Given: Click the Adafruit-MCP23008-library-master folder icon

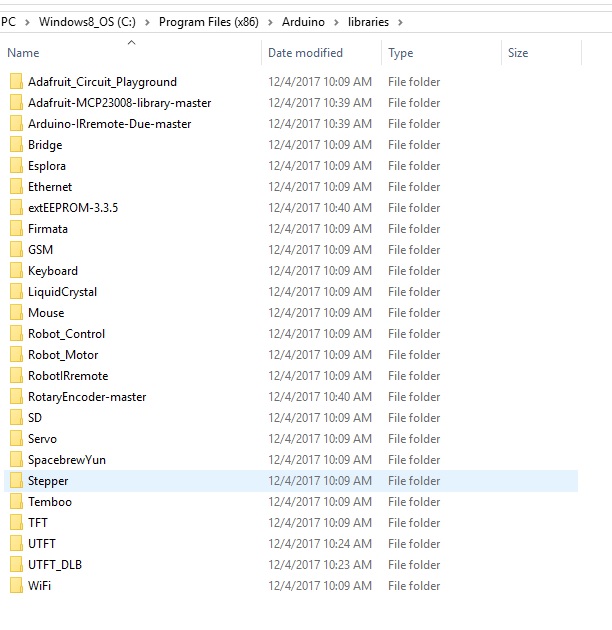Looking at the screenshot, I should click(x=16, y=102).
